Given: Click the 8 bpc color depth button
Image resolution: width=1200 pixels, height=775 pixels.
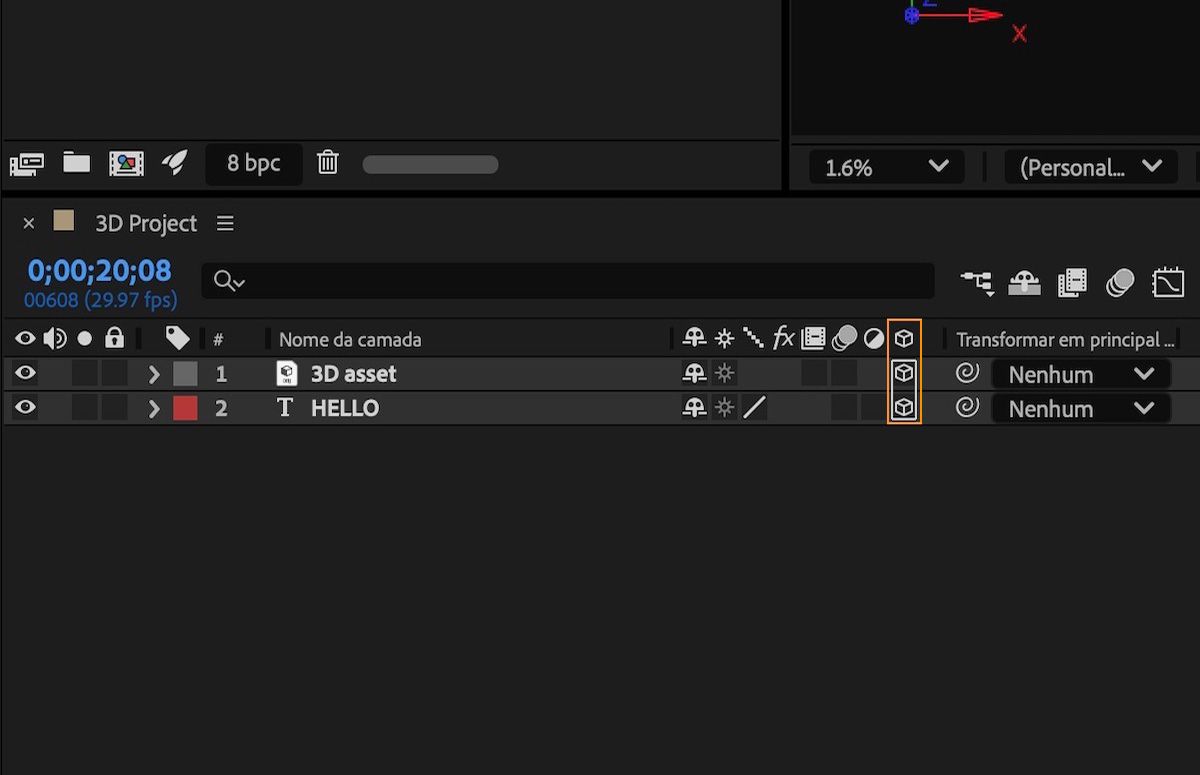Looking at the screenshot, I should click(253, 163).
